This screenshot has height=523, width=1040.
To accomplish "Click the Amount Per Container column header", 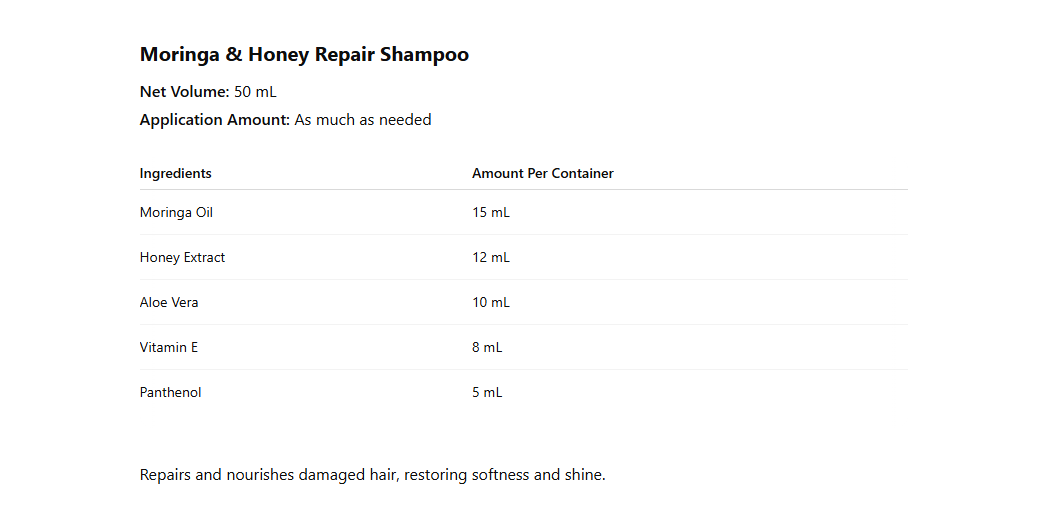I will tap(543, 173).
